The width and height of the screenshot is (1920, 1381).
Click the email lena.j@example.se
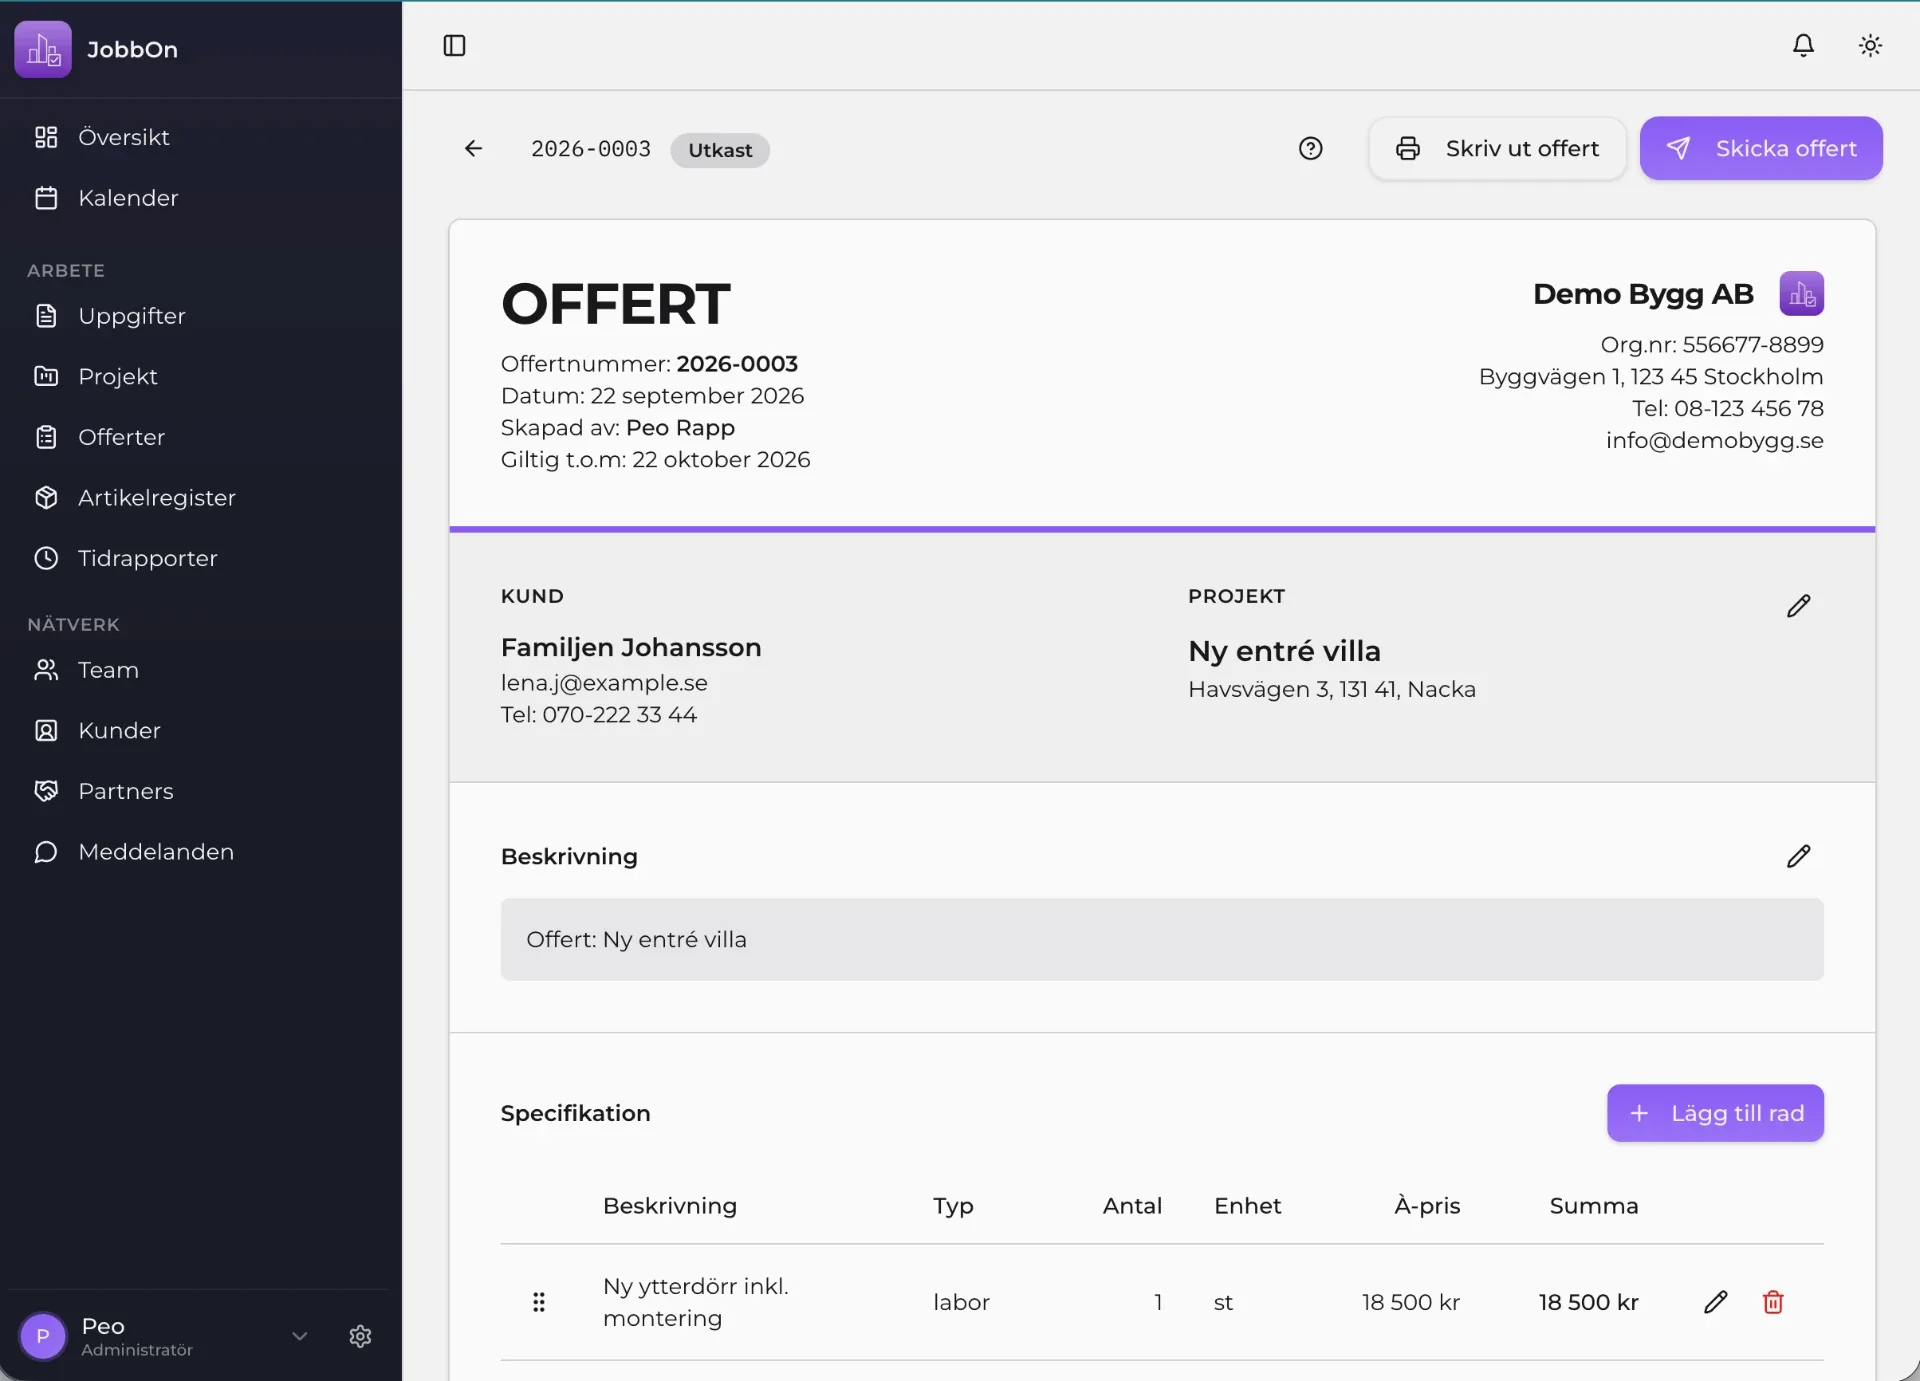(x=604, y=683)
